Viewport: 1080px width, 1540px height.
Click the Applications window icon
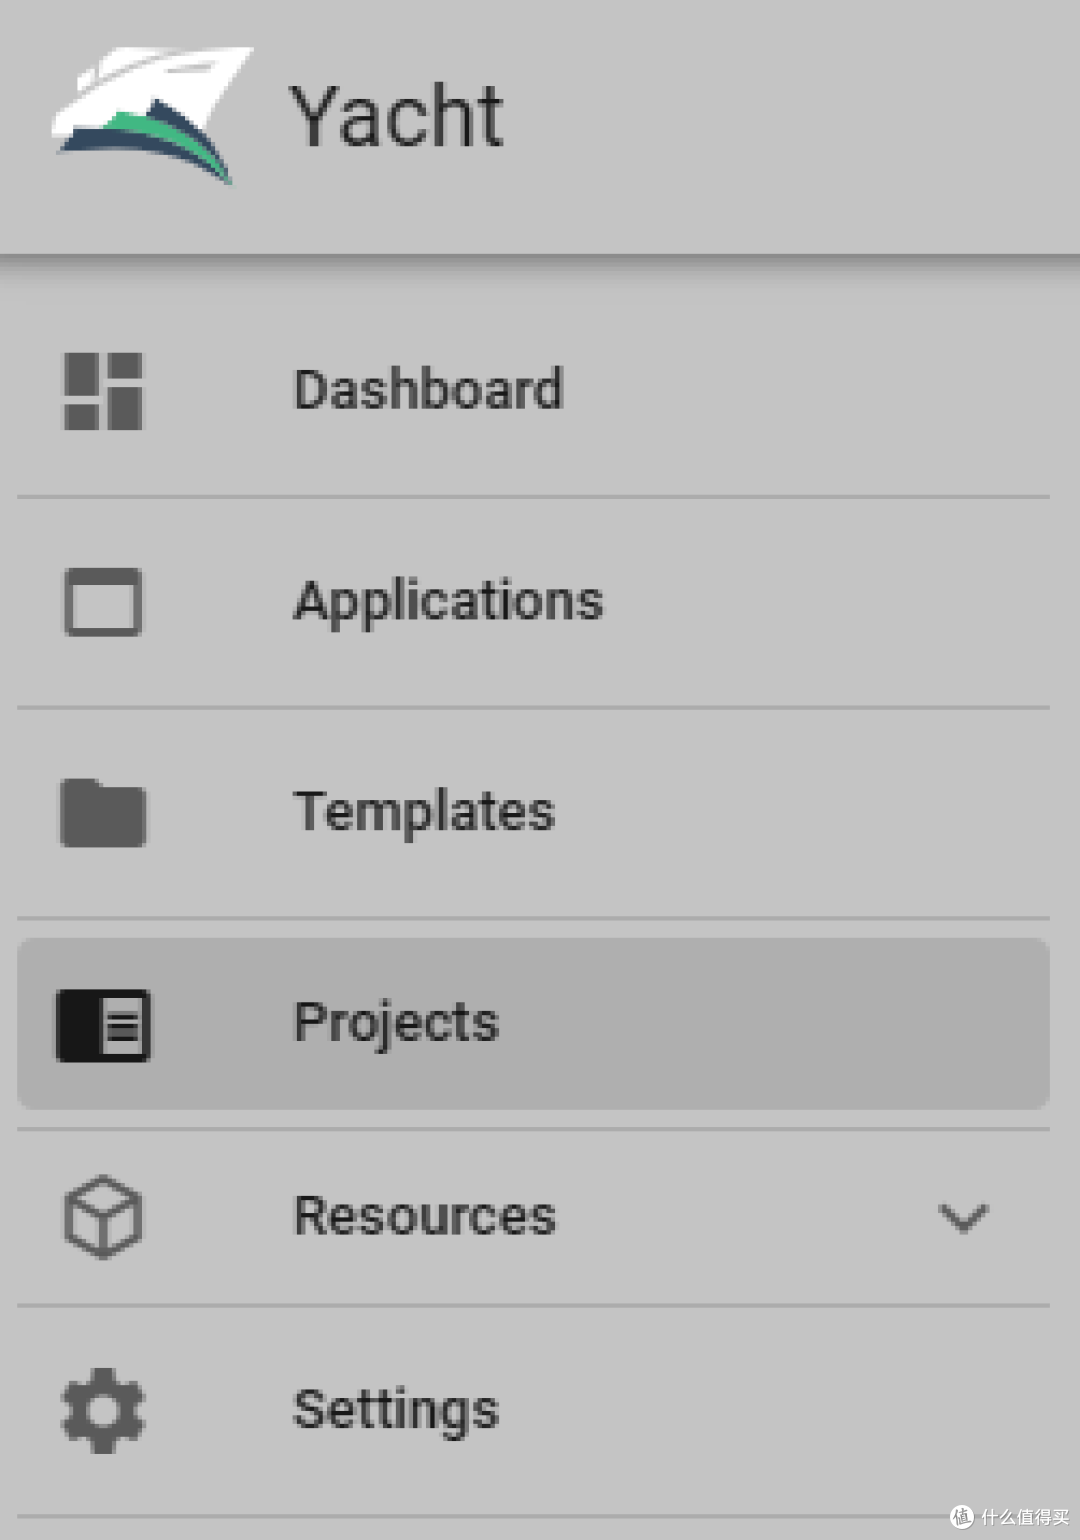click(x=103, y=602)
